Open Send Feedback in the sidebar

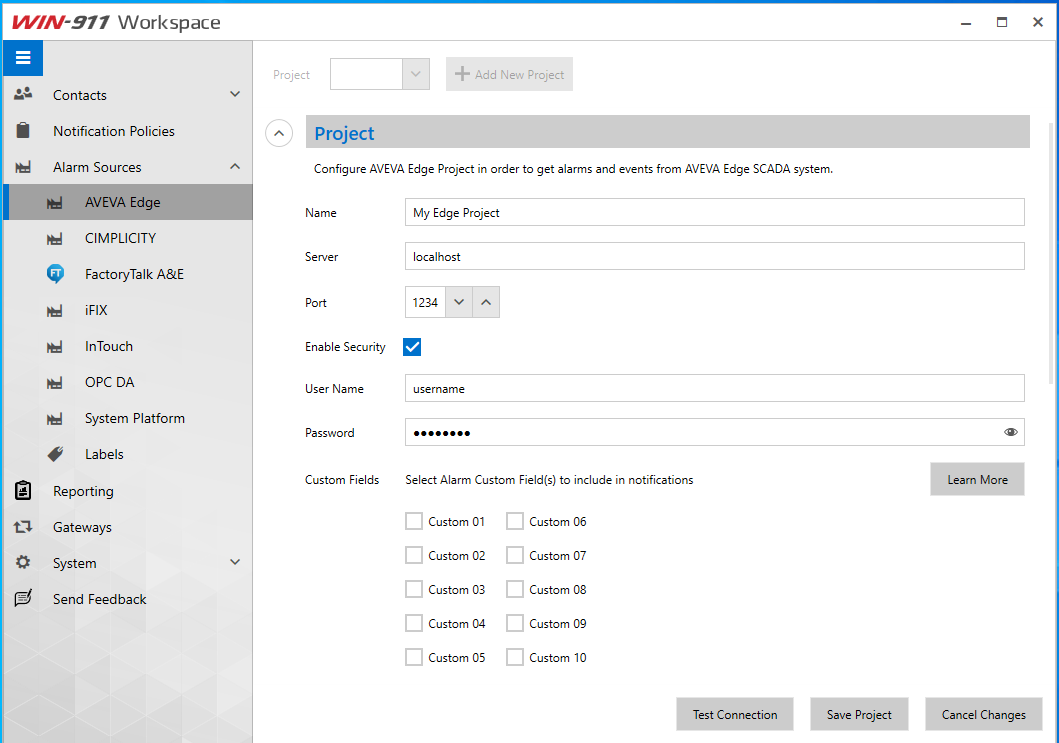point(128,599)
